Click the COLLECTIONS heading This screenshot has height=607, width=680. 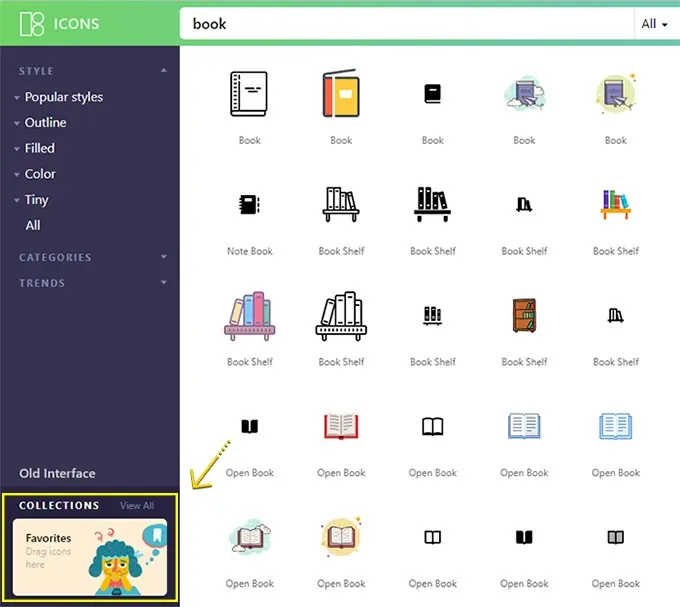pyautogui.click(x=59, y=506)
